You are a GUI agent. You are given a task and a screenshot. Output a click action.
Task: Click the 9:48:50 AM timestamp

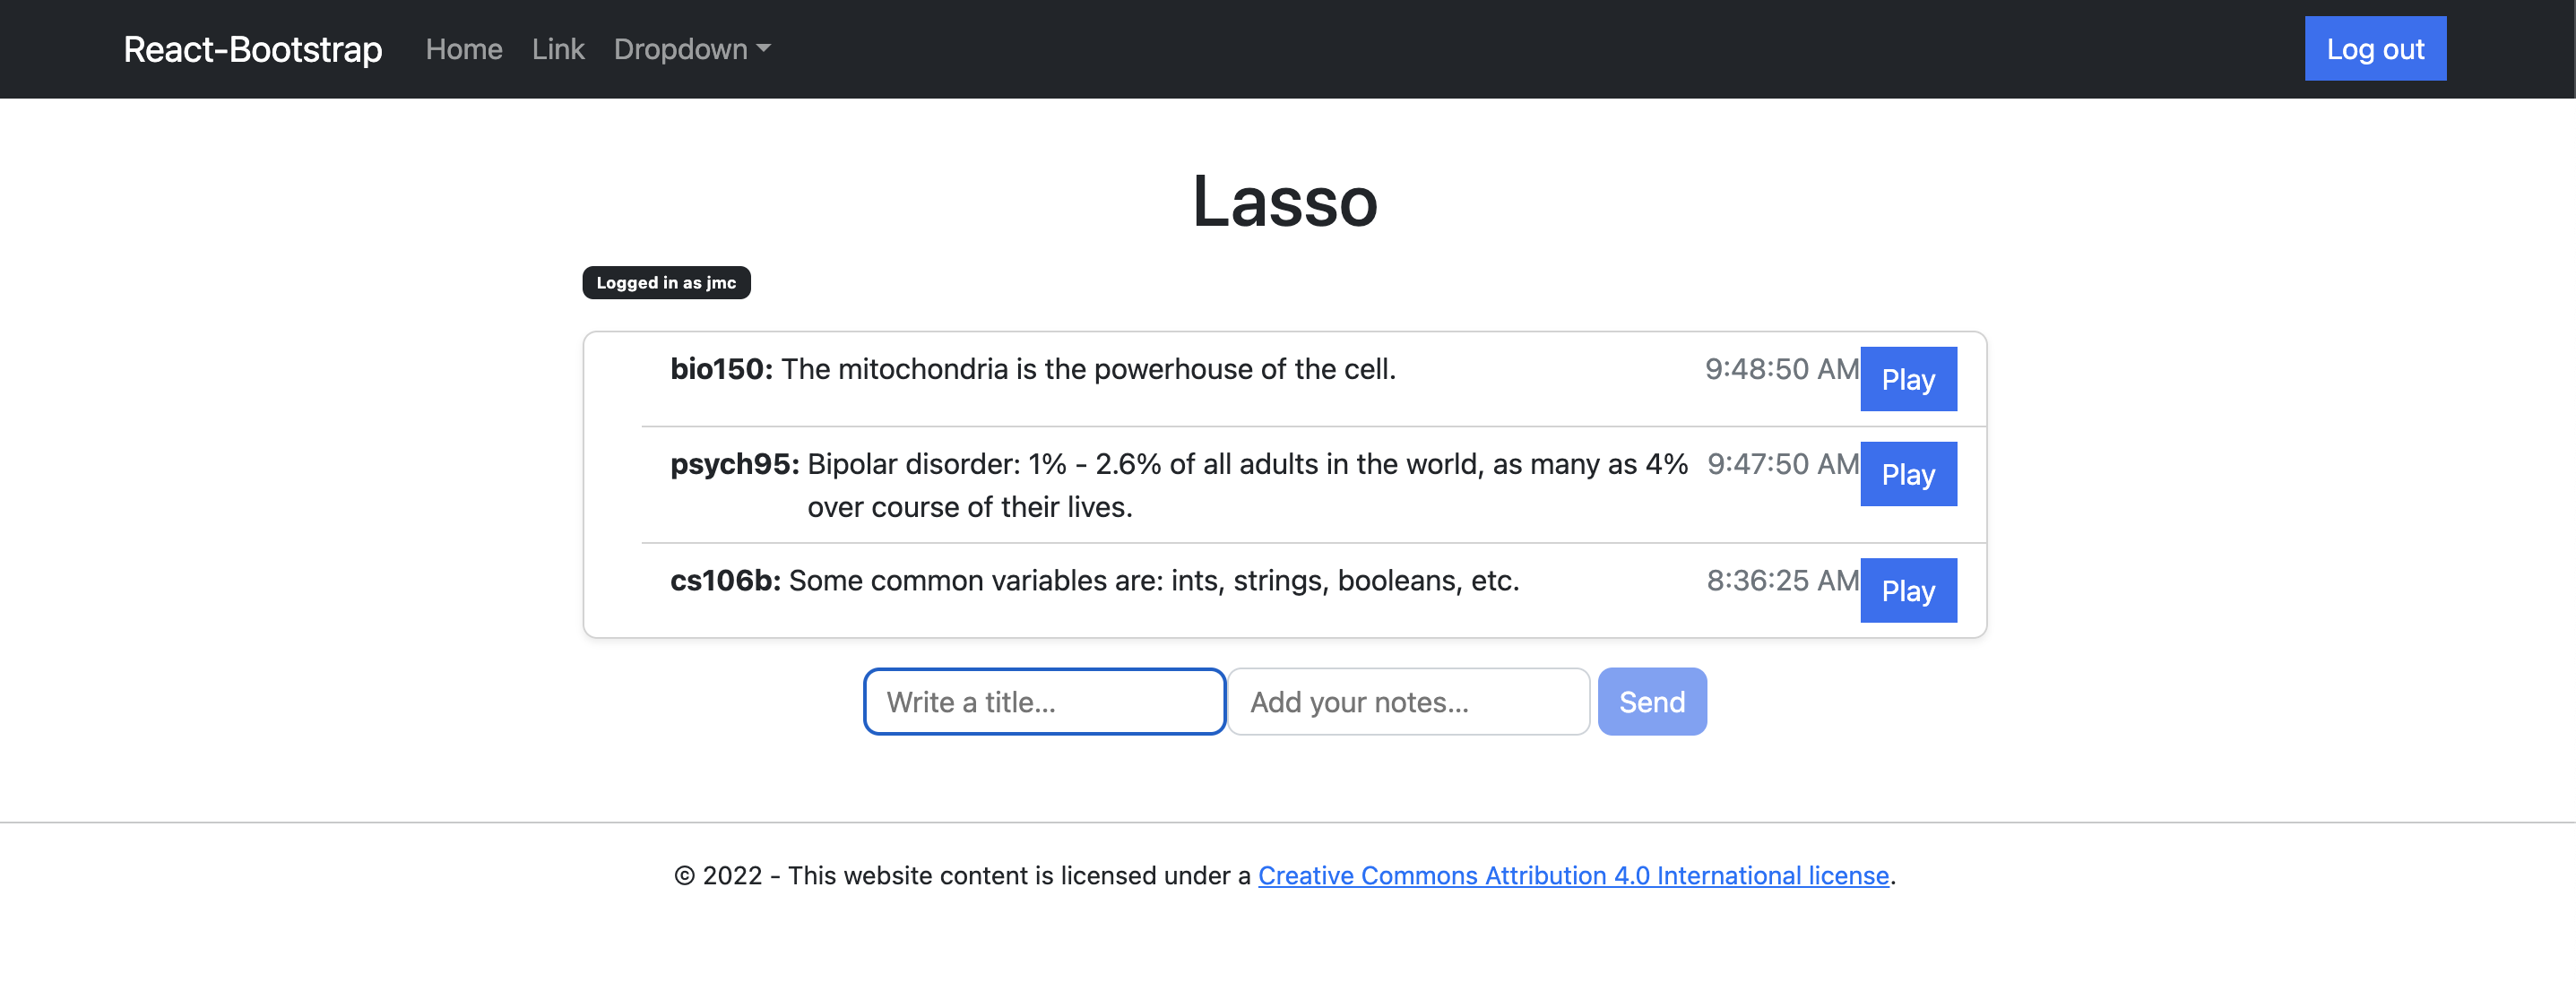coord(1780,369)
